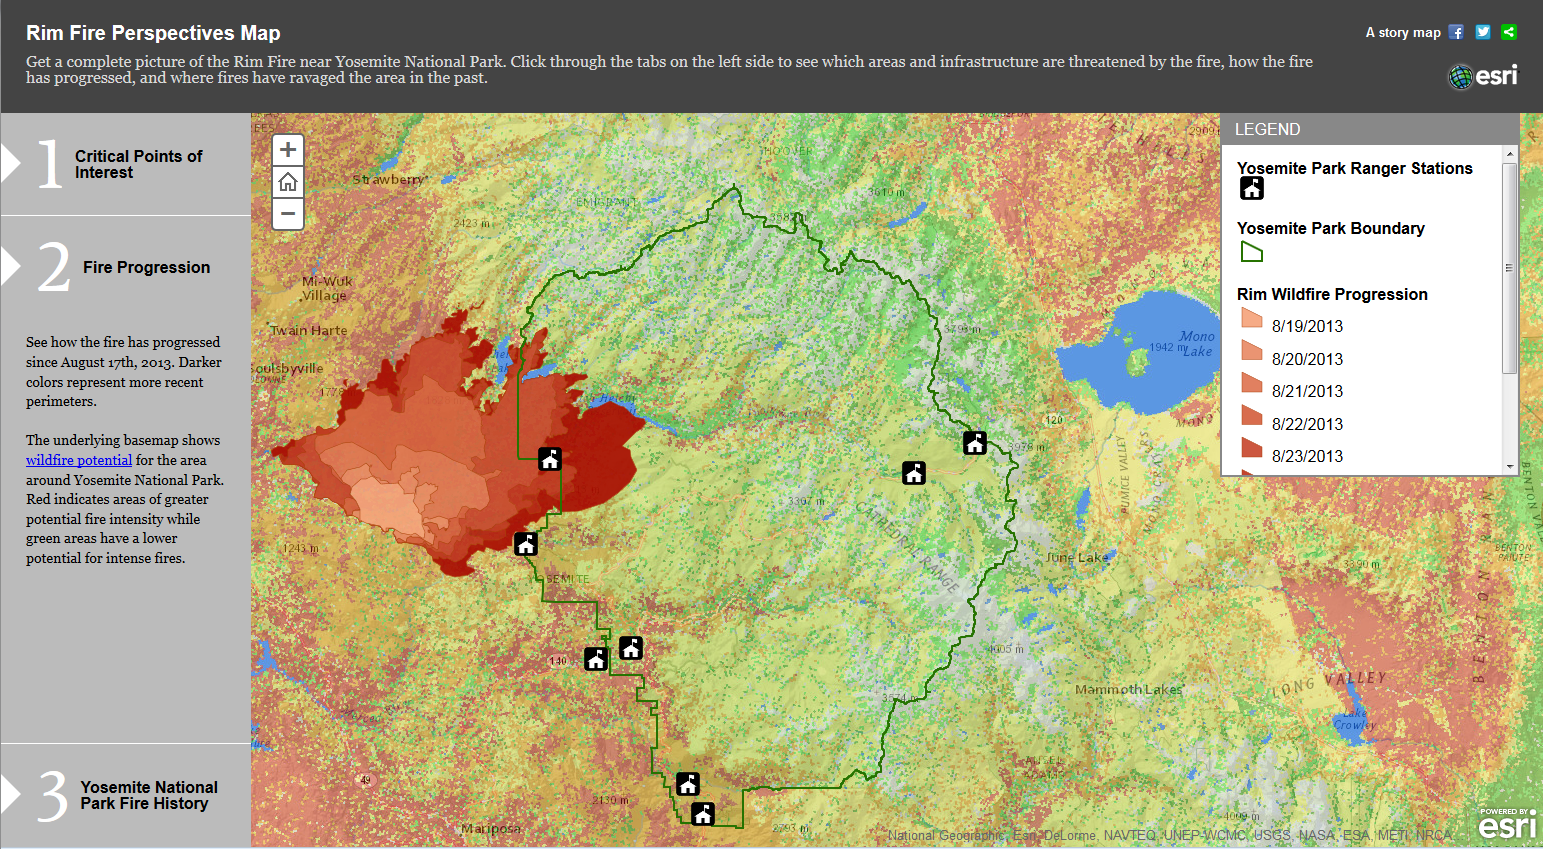Open the green share options icon
This screenshot has width=1543, height=849.
click(x=1509, y=31)
